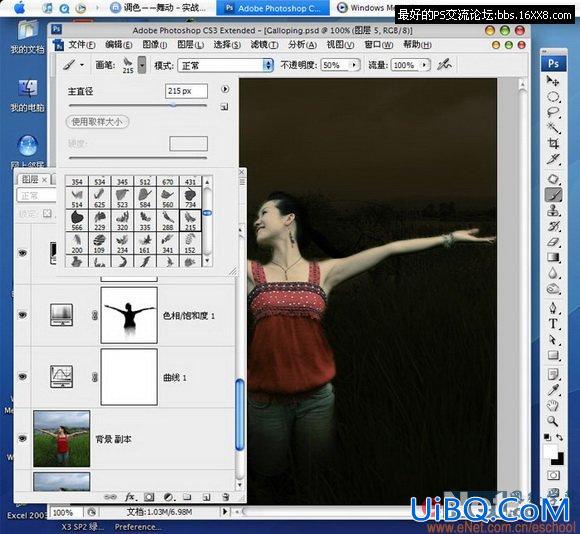Viewport: 580px width, 534px height.
Task: Open the tool preset picker arrow
Action: coord(82,65)
